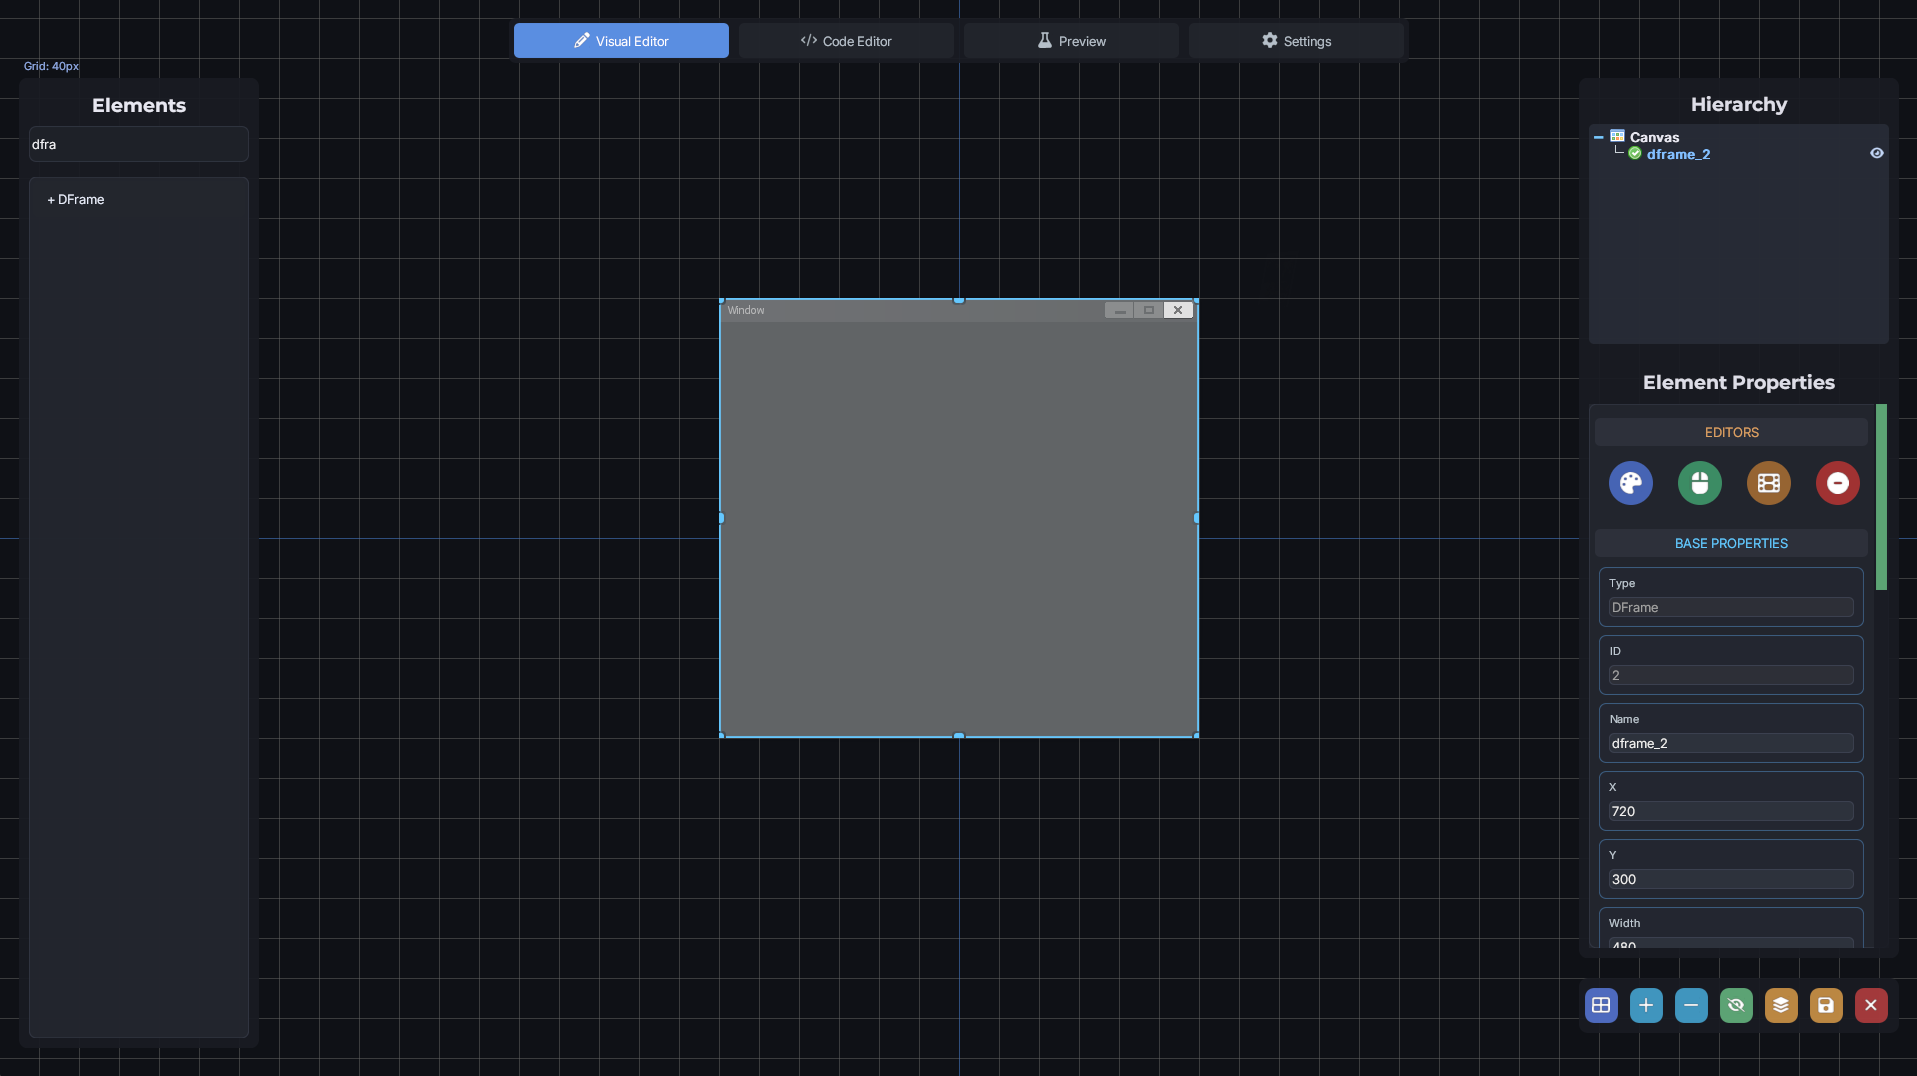Screen dimensions: 1917x1076
Task: Open the palette style editor
Action: pyautogui.click(x=1631, y=483)
